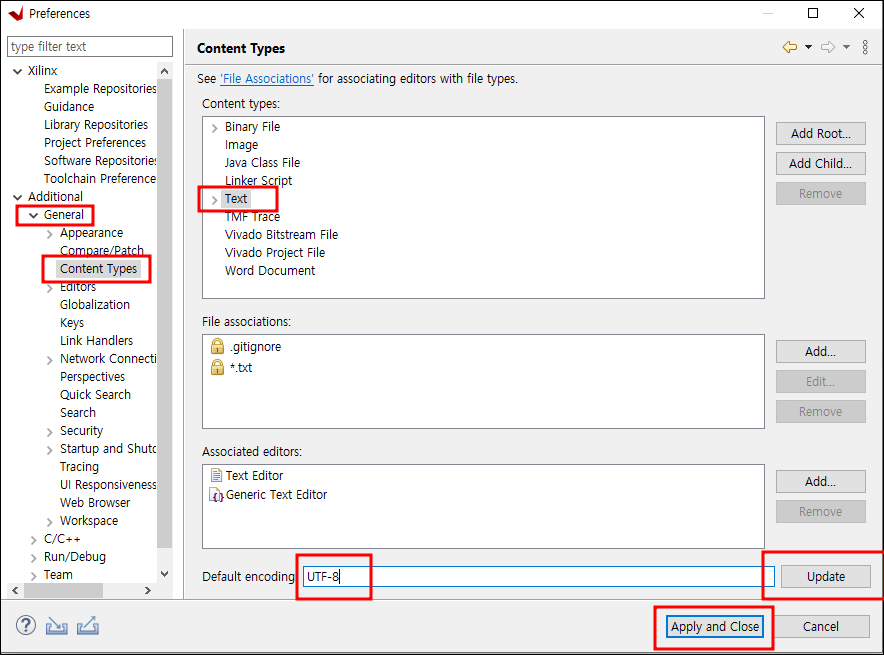Viewport: 884px width, 655px height.
Task: Select Image content type
Action: (x=241, y=145)
